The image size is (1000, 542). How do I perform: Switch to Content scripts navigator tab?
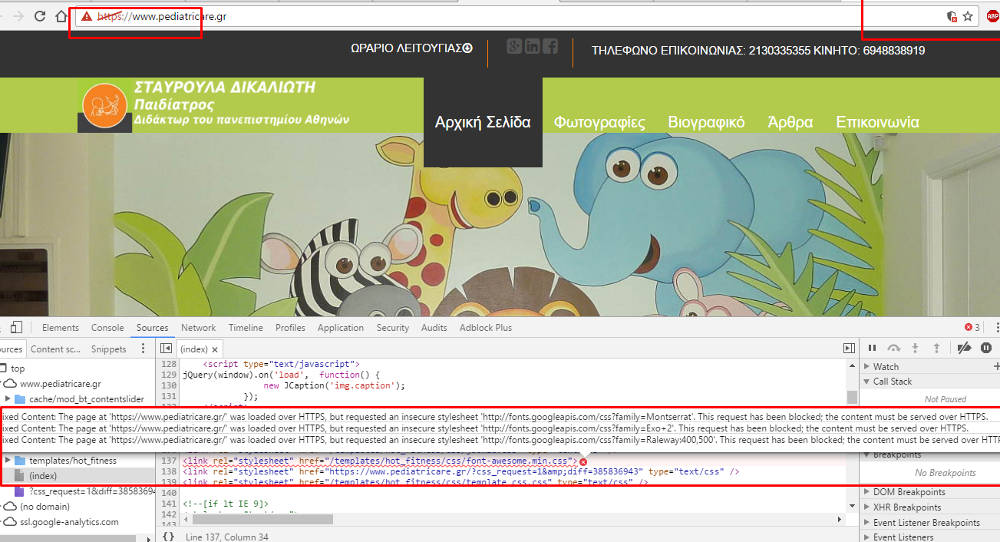pos(55,349)
